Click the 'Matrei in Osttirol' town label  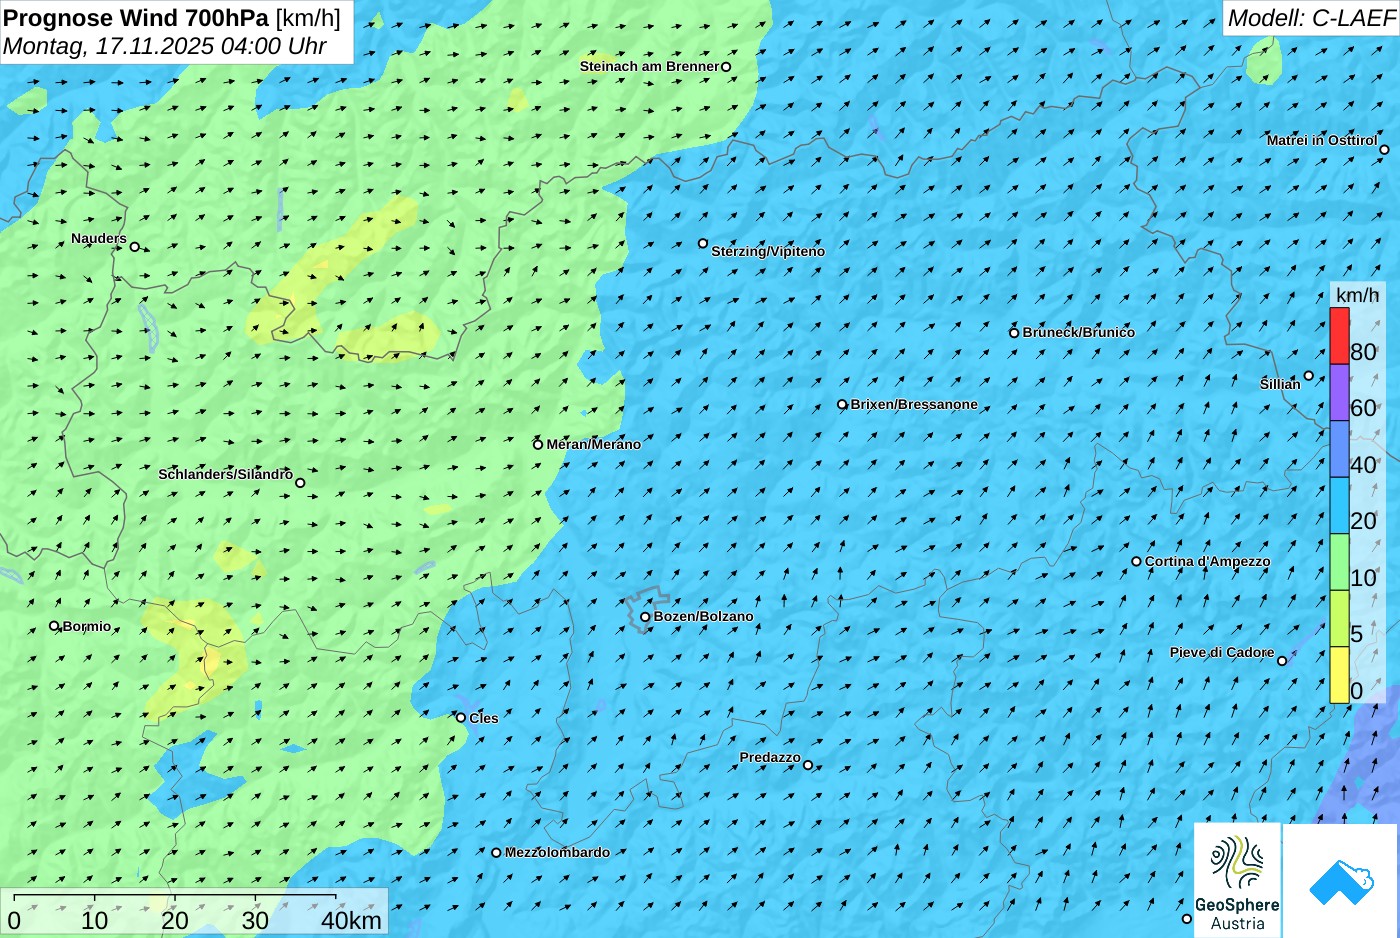[x=1322, y=141]
